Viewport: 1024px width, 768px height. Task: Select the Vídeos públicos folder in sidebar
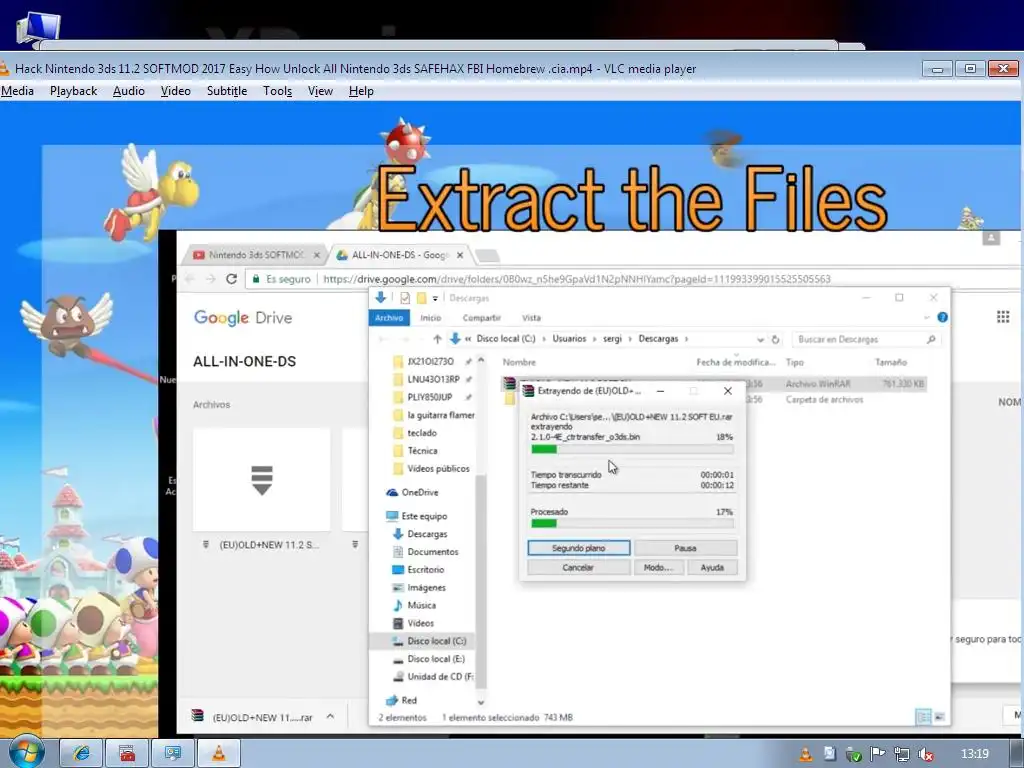[x=438, y=468]
